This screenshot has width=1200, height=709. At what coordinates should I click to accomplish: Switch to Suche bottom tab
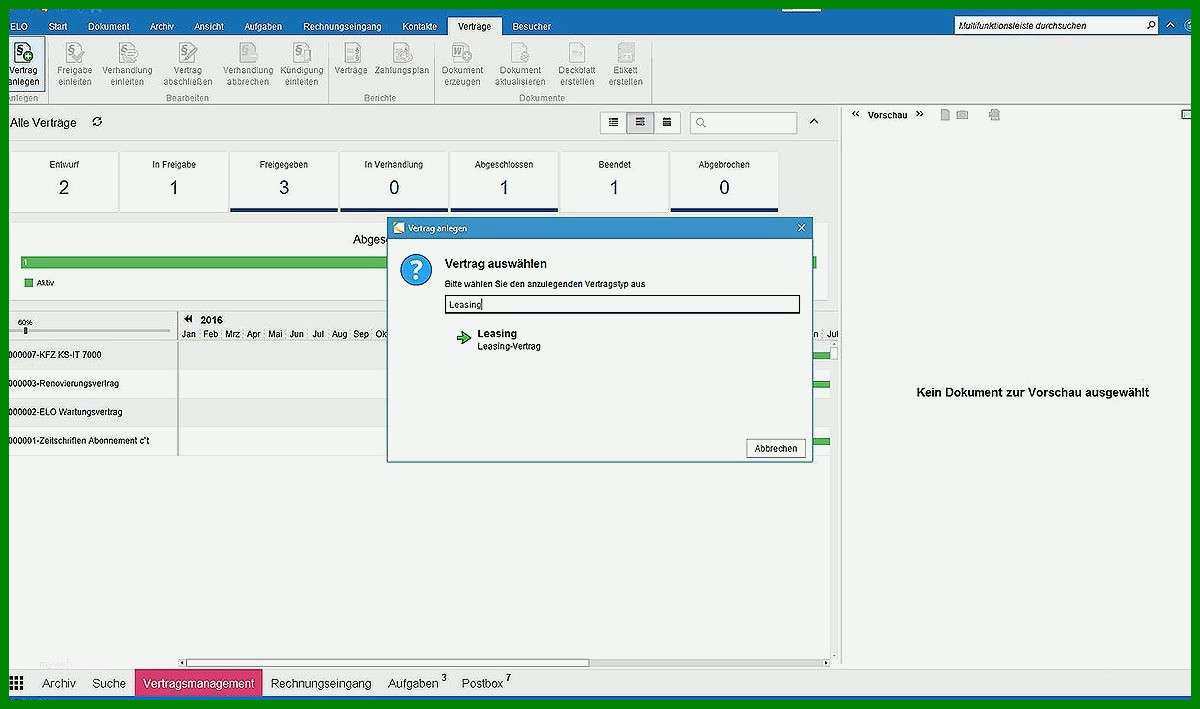109,683
